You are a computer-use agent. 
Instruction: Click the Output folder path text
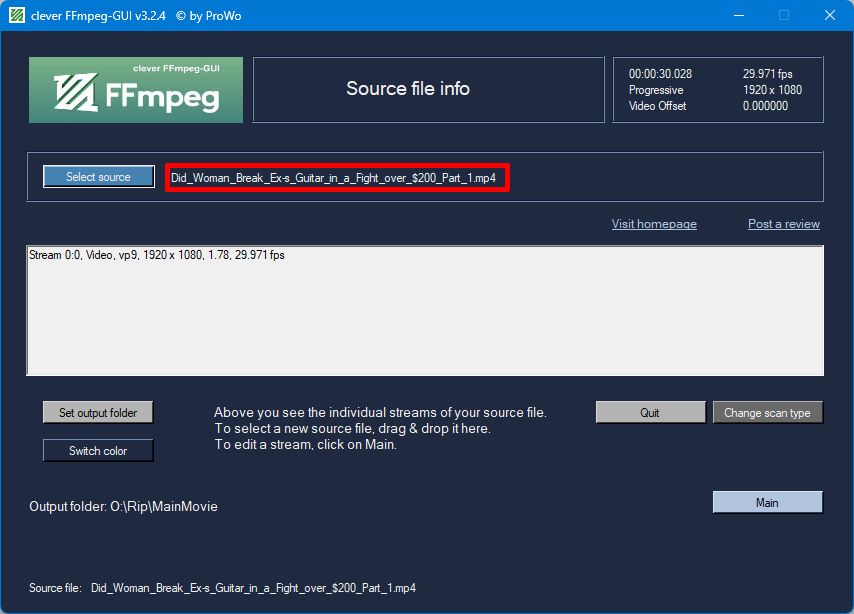[124, 506]
